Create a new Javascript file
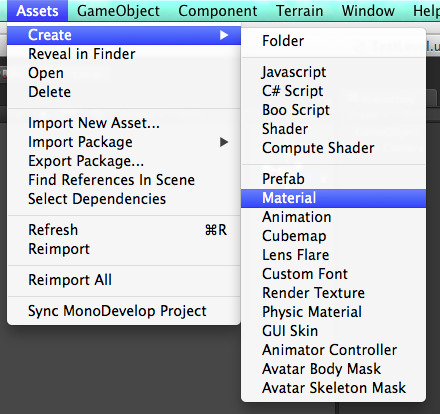440x414 pixels. 333,72
